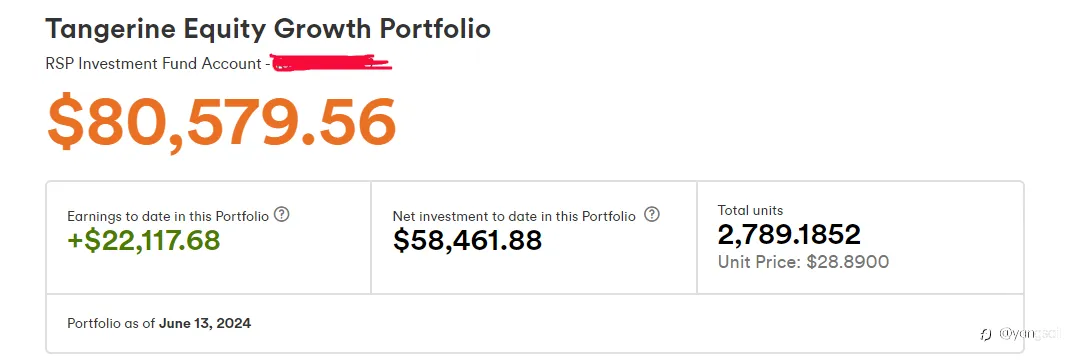Select the $58,461.88 net investment amount

click(467, 240)
